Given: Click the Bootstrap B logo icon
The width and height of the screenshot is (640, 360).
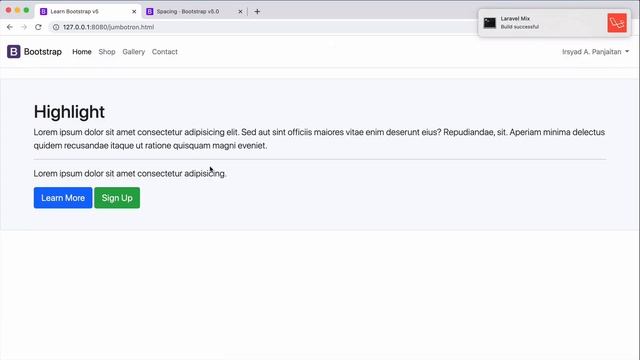Looking at the screenshot, I should pos(13,52).
